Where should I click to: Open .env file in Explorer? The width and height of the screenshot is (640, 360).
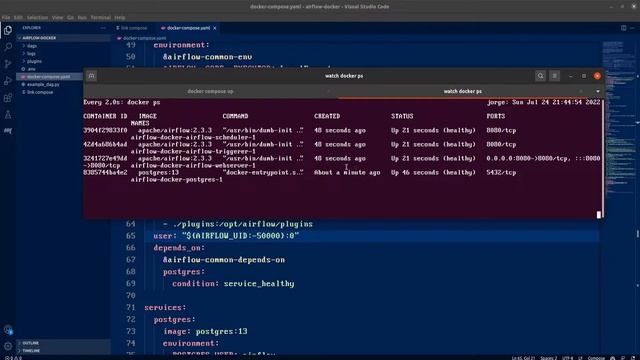coord(31,69)
